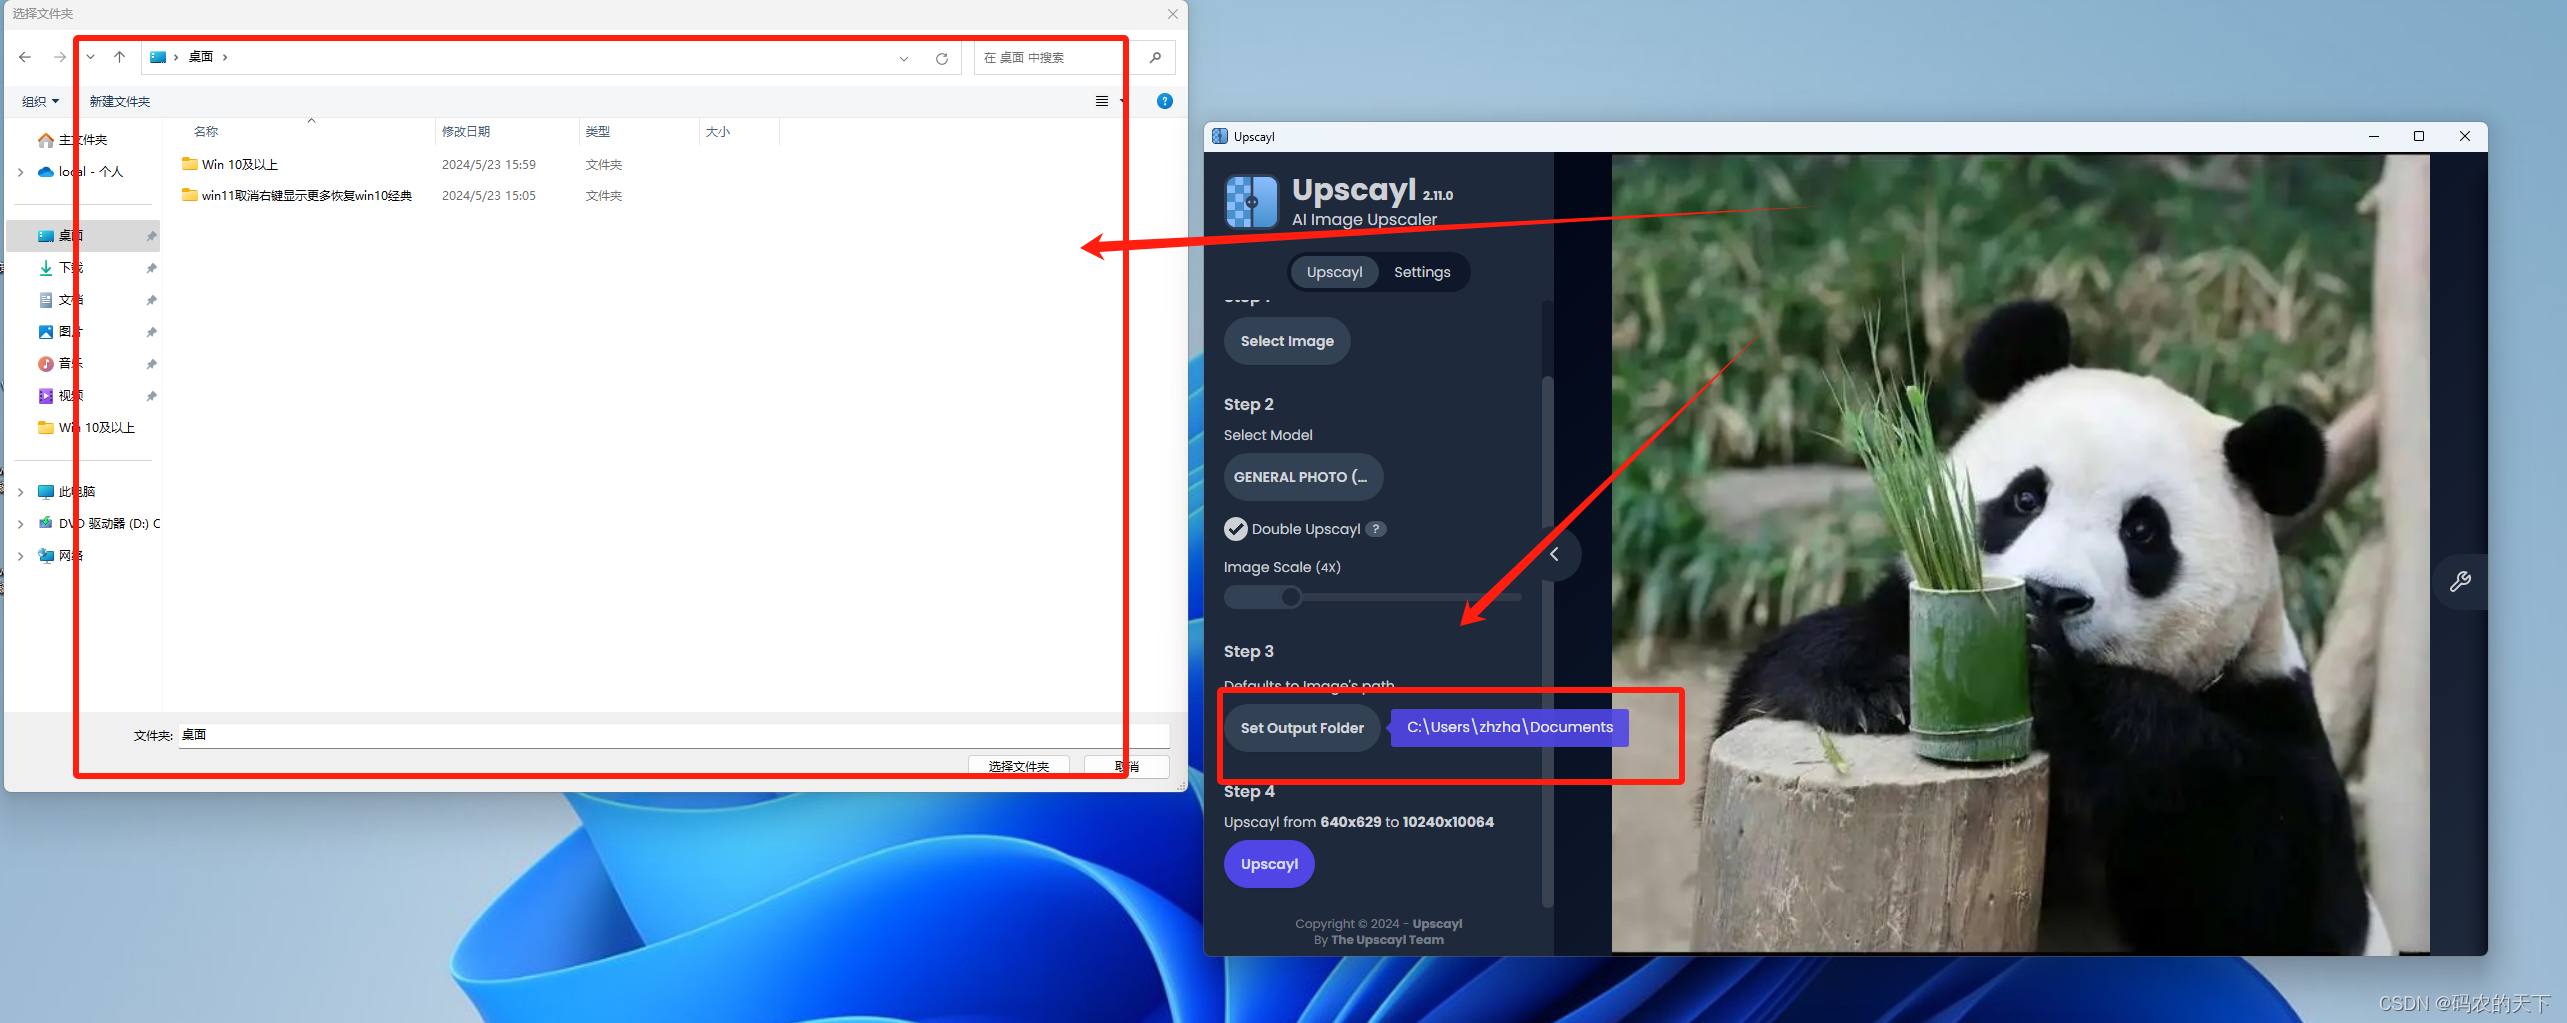Change the view layout icon
Viewport: 2567px width, 1023px height.
[x=1102, y=101]
